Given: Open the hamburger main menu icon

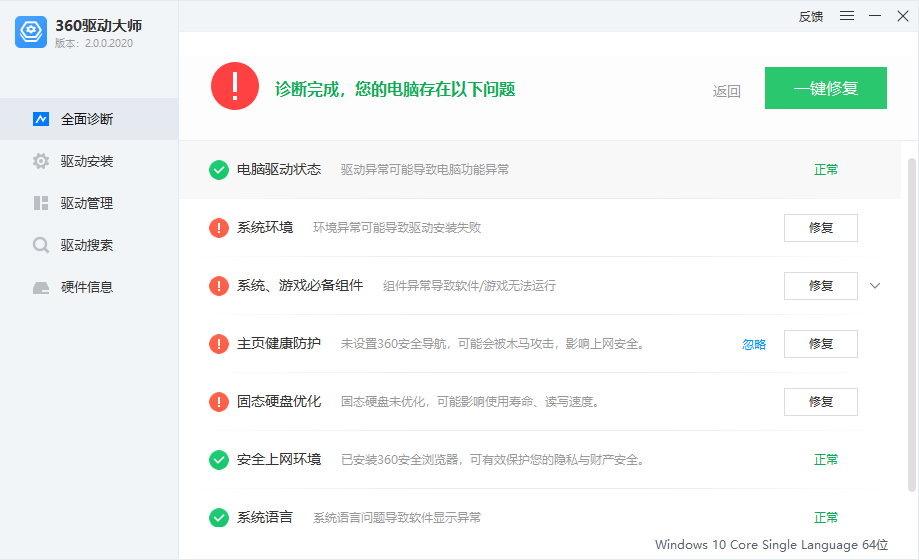Looking at the screenshot, I should click(846, 16).
